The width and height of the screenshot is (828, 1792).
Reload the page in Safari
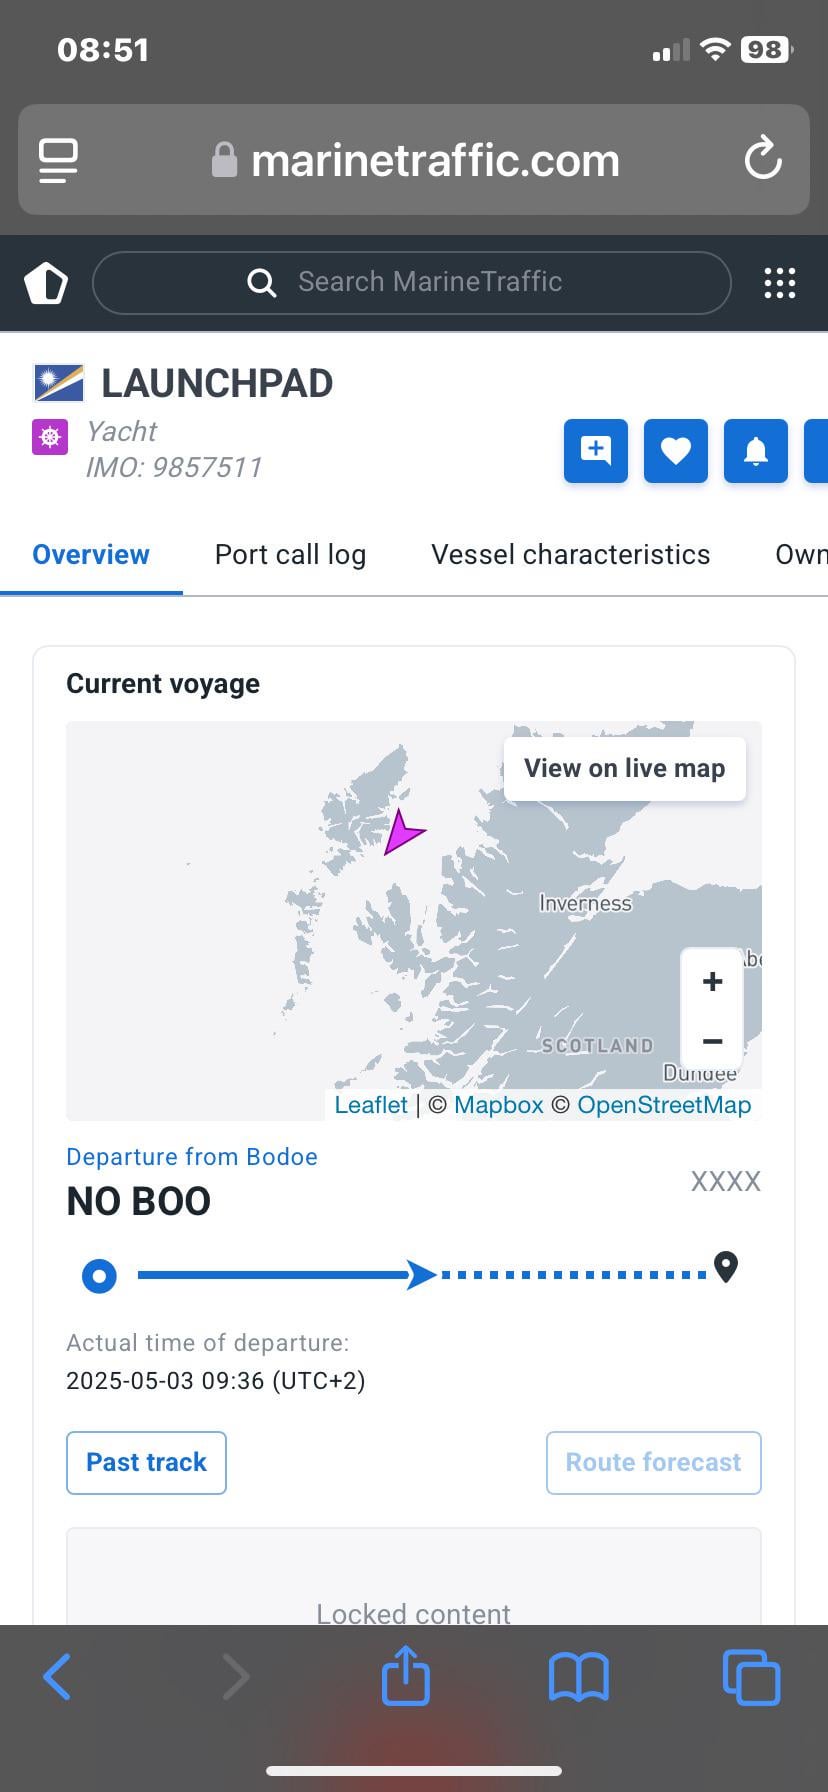[763, 159]
